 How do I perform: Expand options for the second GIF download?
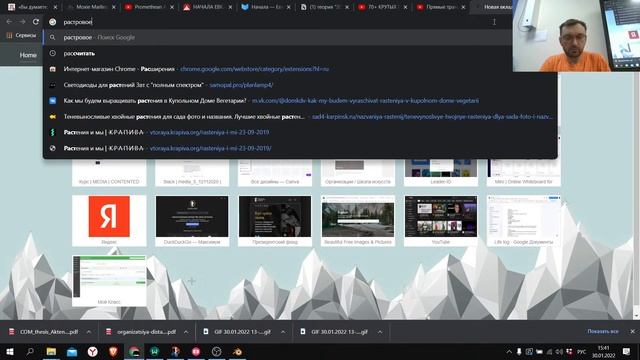click(x=380, y=332)
